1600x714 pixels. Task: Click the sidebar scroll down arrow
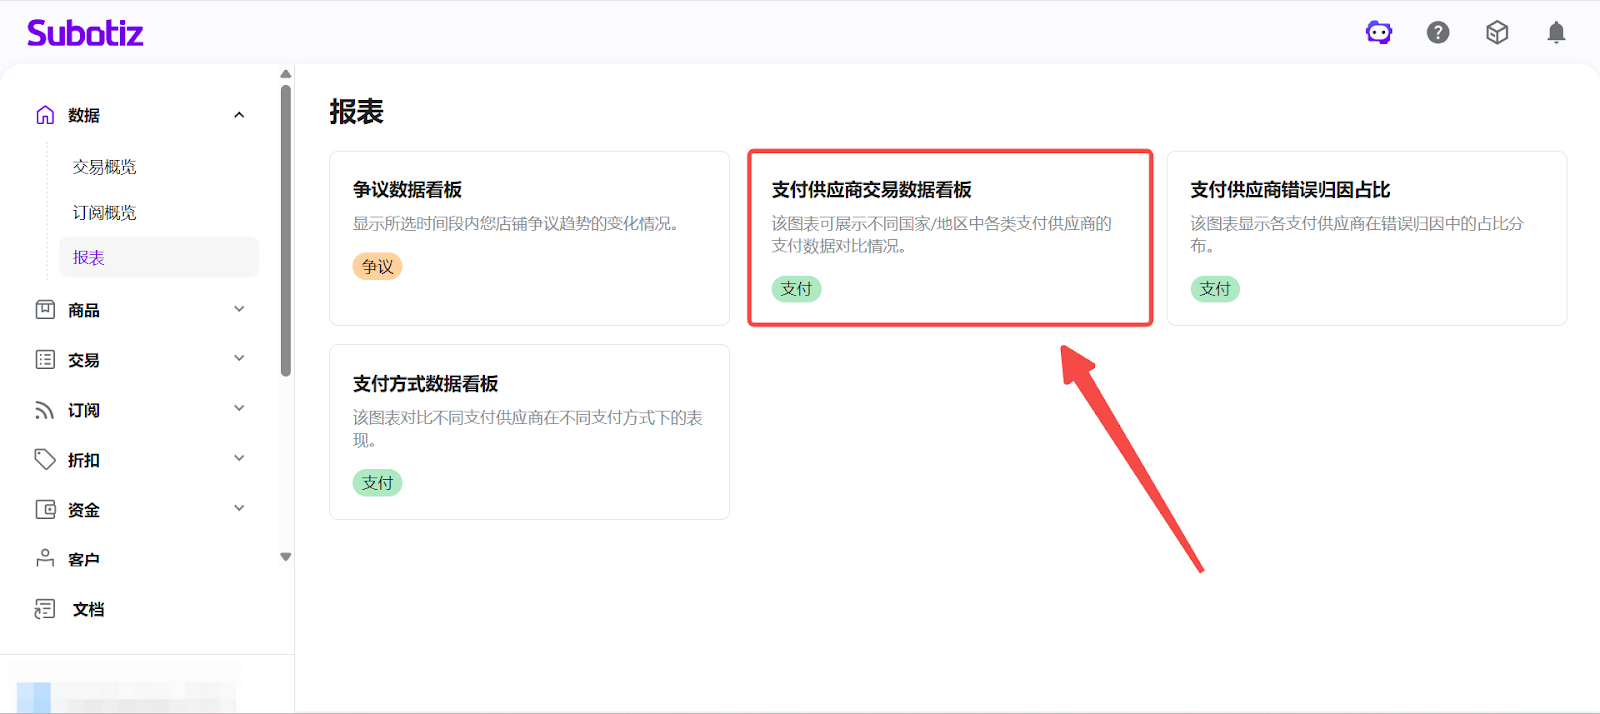pos(286,557)
